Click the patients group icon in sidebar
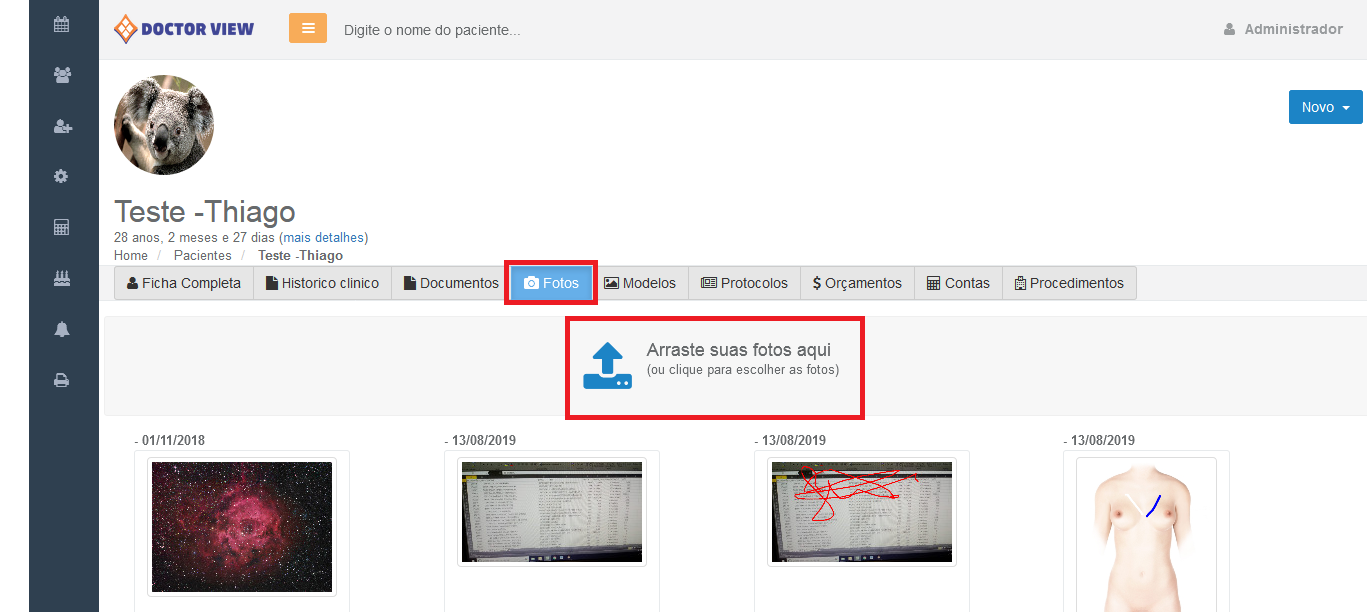This screenshot has height=612, width=1367. 62,75
